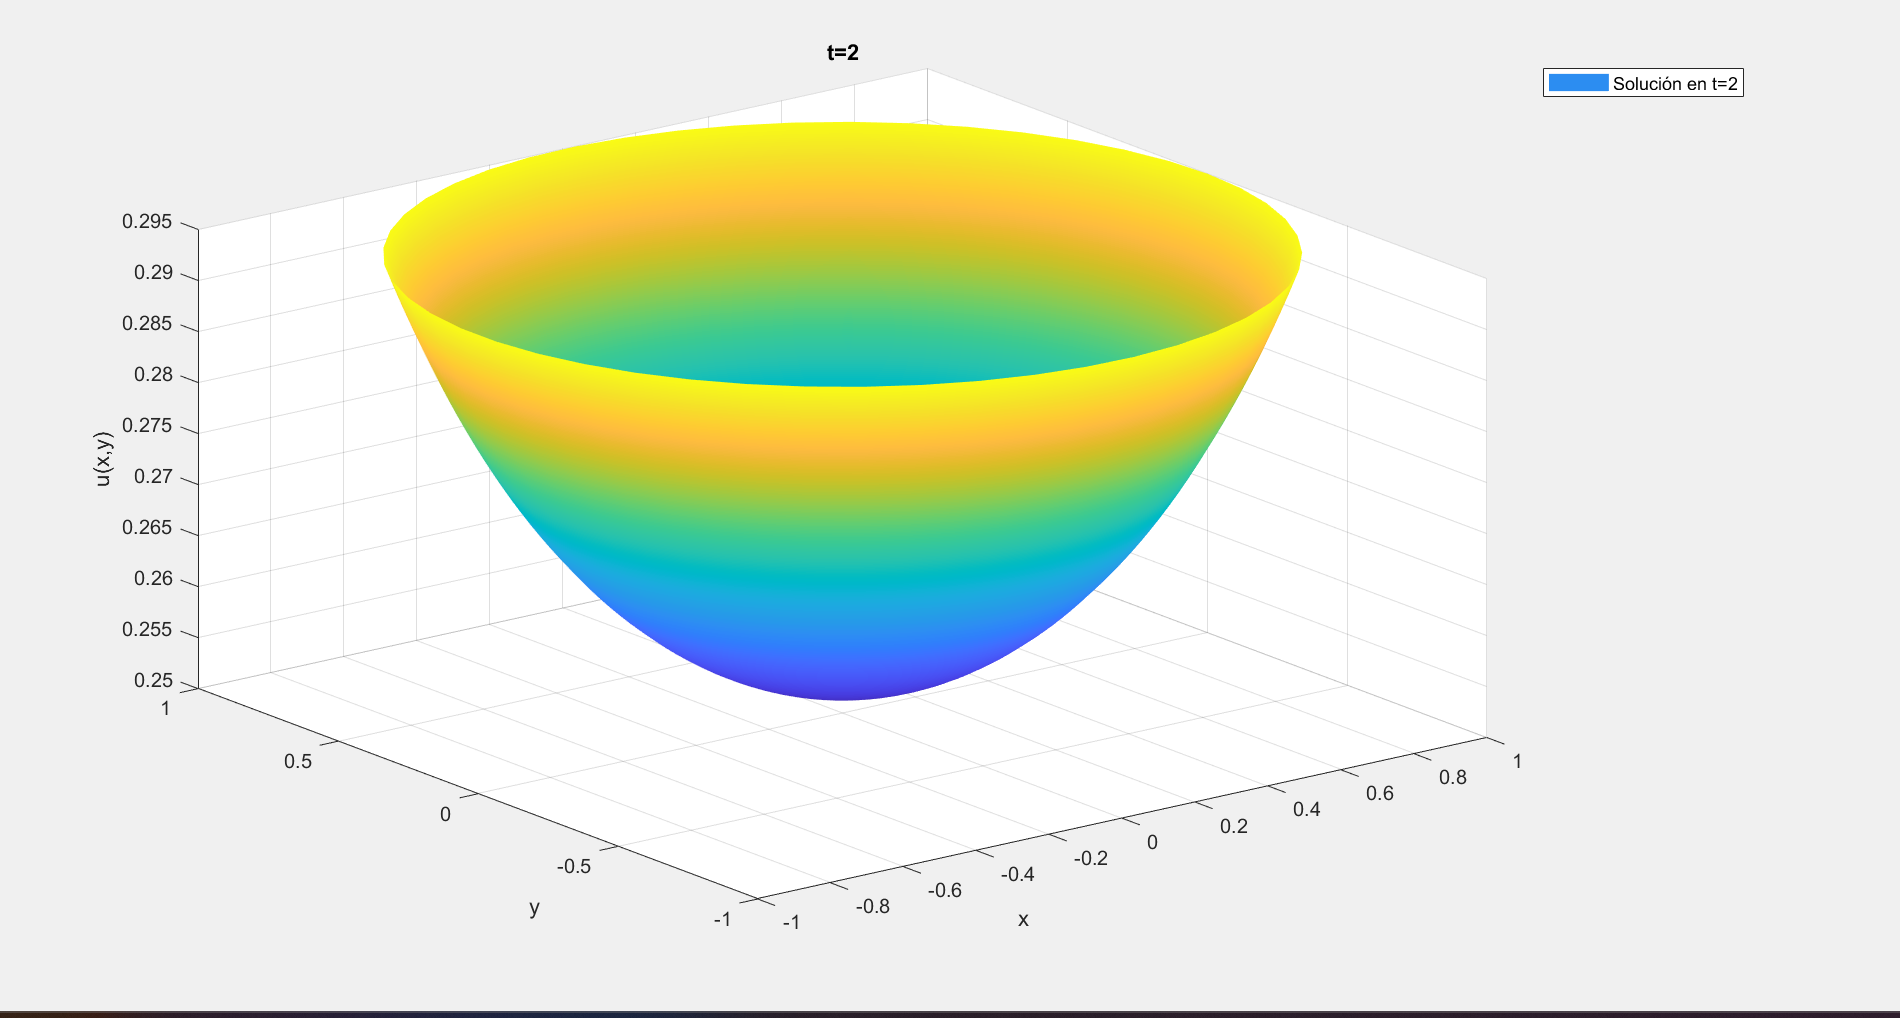Select the y axis label
This screenshot has height=1018, width=1900.
[534, 907]
